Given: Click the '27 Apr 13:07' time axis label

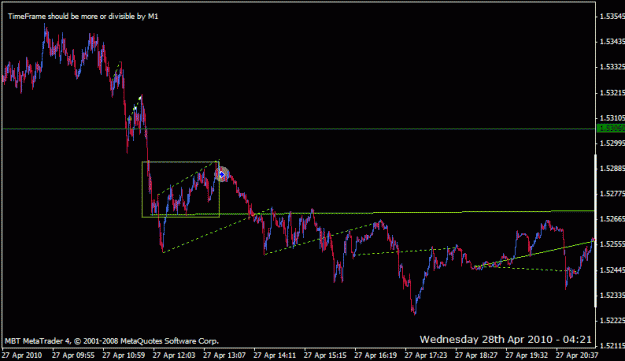Looking at the screenshot, I should click(x=224, y=355).
